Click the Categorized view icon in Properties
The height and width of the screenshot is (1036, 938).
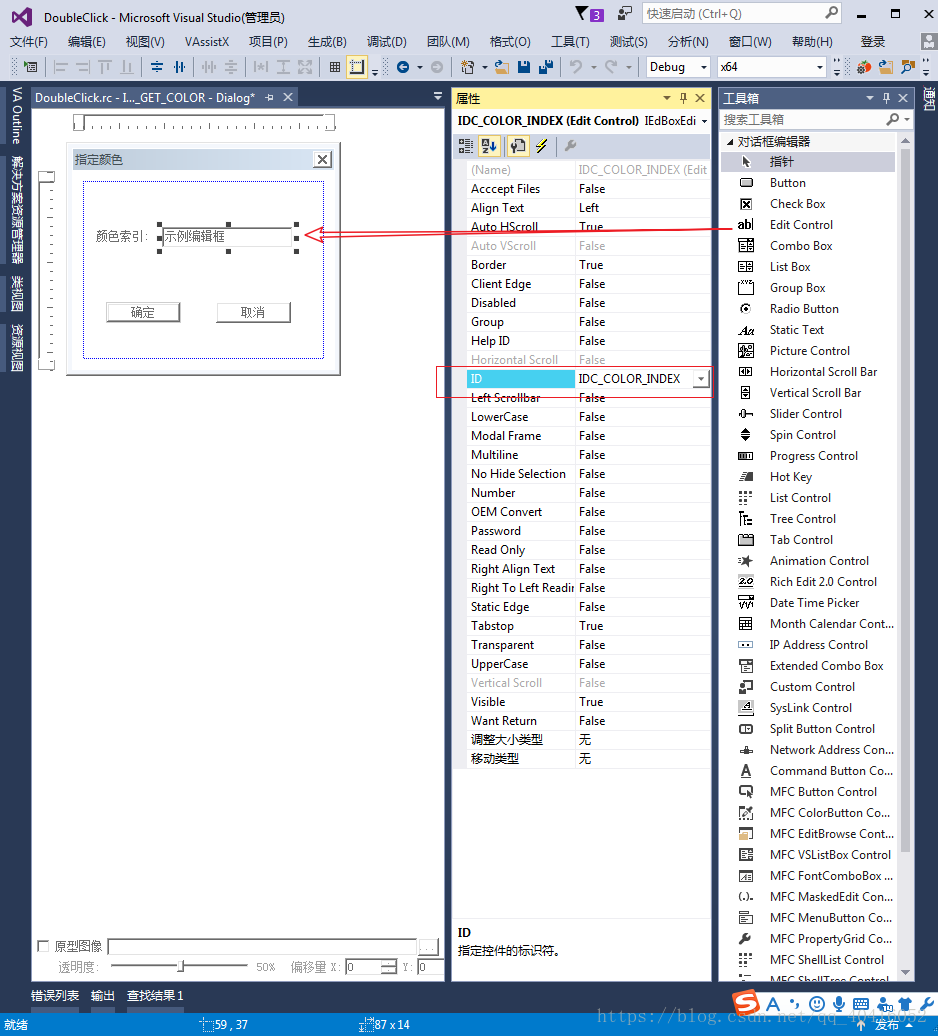click(x=466, y=146)
